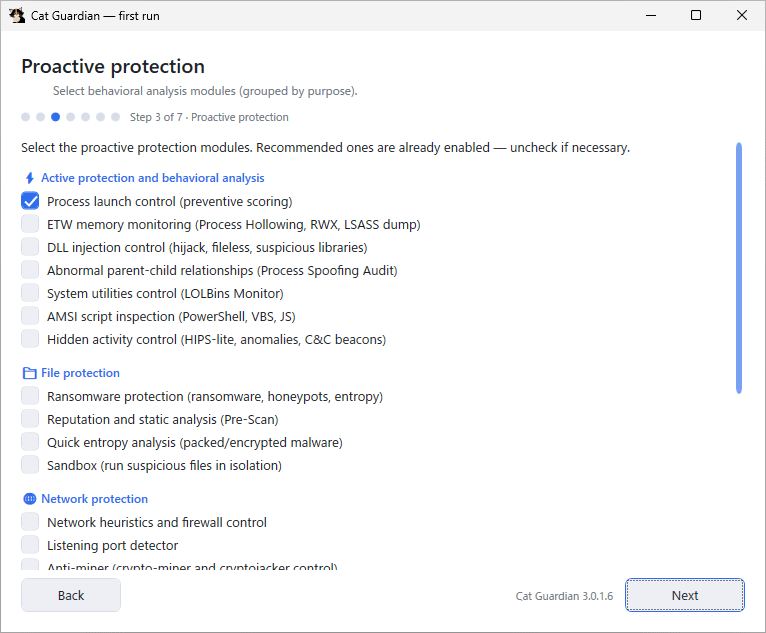Click the lightning bolt Active protection icon
The width and height of the screenshot is (766, 633).
(30, 178)
